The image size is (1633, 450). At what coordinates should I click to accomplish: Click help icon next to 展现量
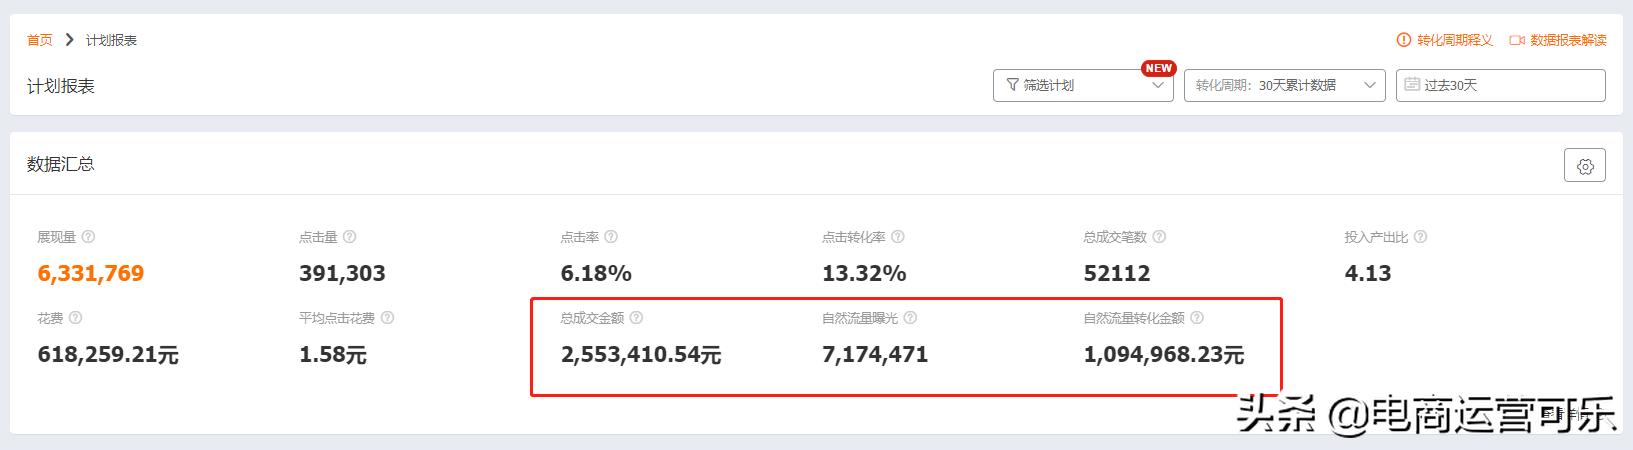tap(88, 237)
